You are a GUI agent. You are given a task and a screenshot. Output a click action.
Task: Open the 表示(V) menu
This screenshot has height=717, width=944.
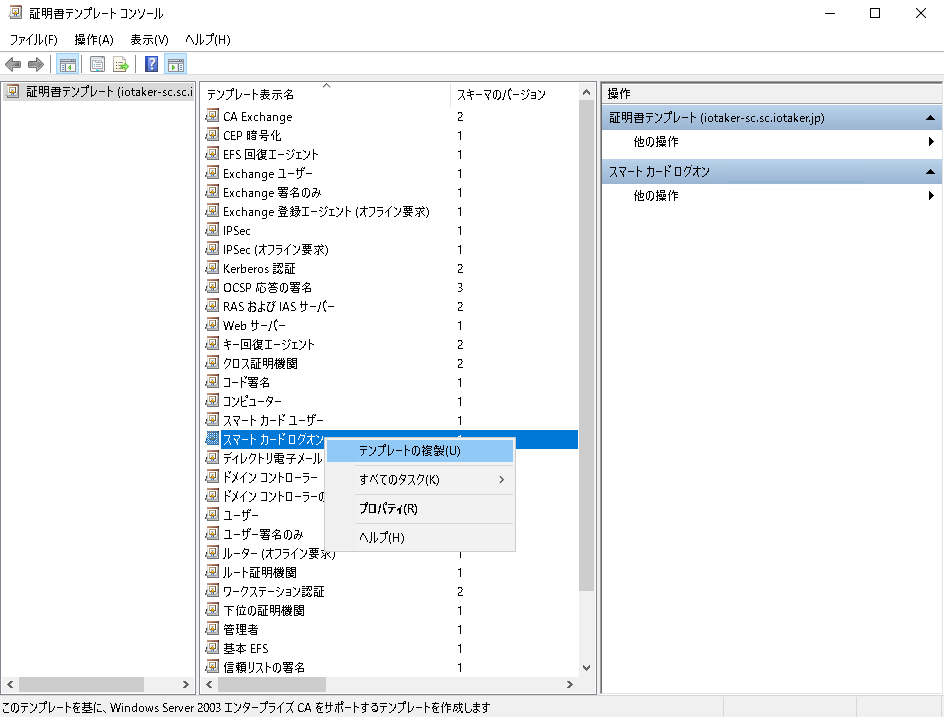149,39
